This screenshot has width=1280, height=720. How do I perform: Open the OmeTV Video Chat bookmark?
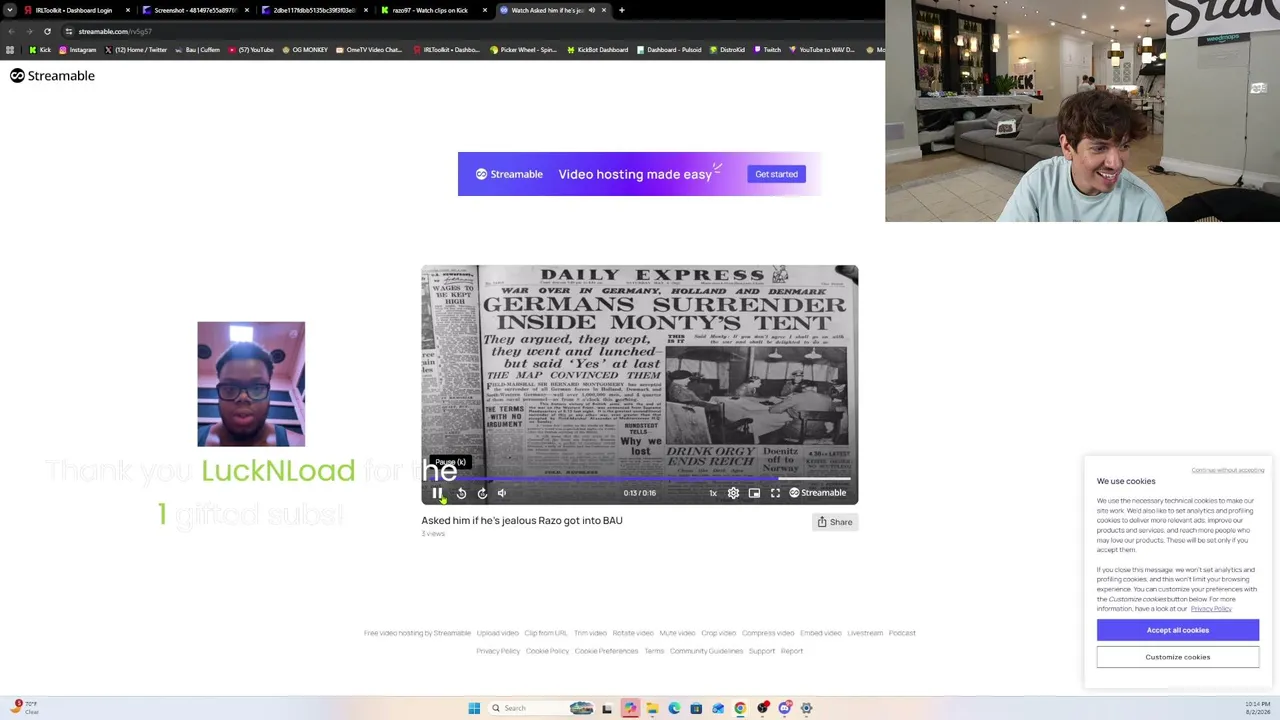368,50
